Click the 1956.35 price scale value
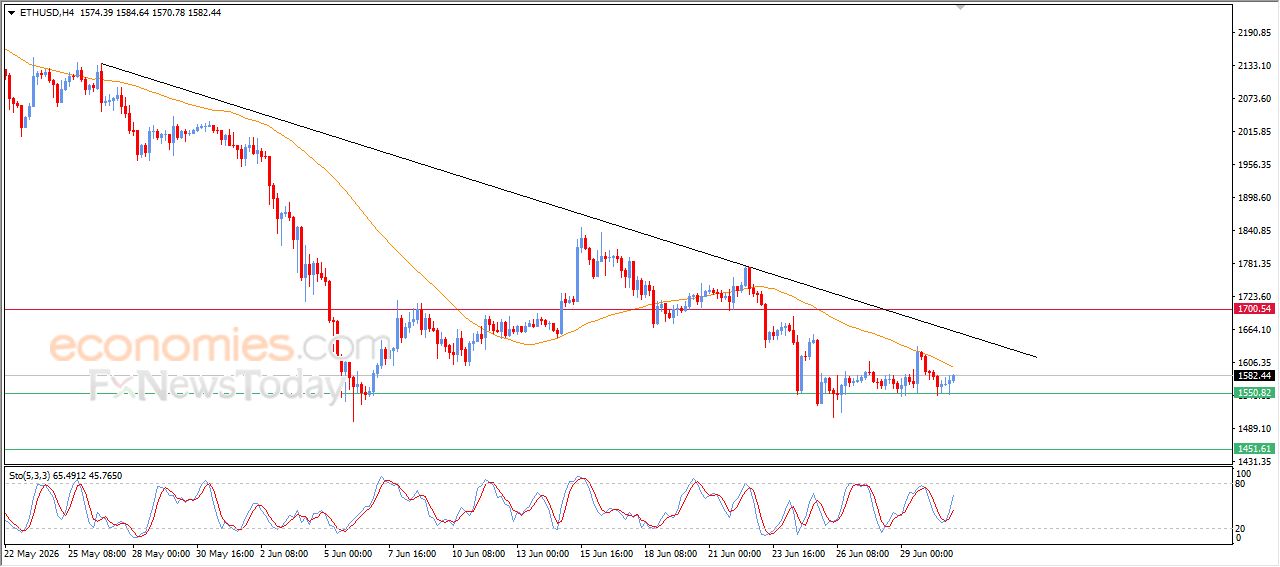 pos(1255,165)
